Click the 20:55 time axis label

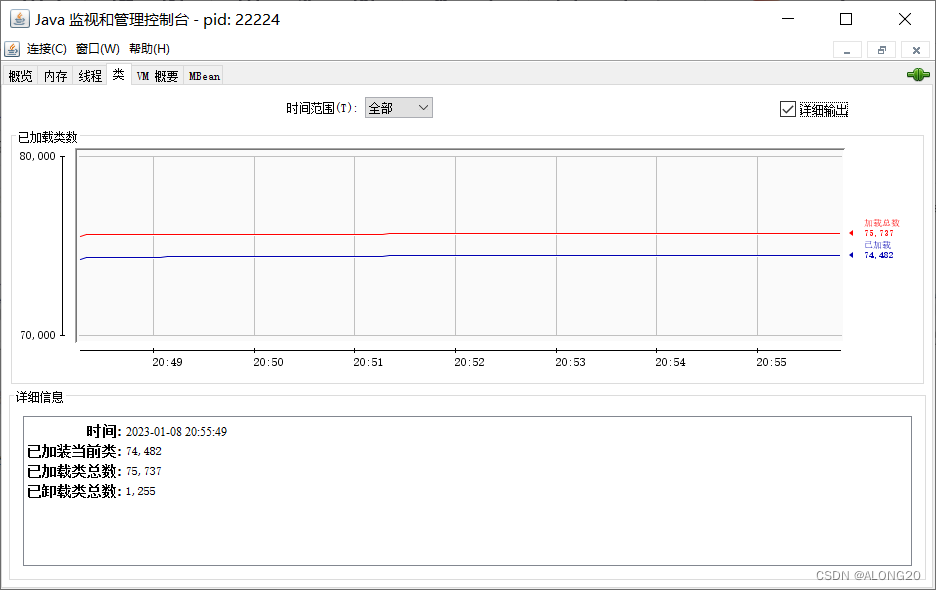tap(771, 362)
